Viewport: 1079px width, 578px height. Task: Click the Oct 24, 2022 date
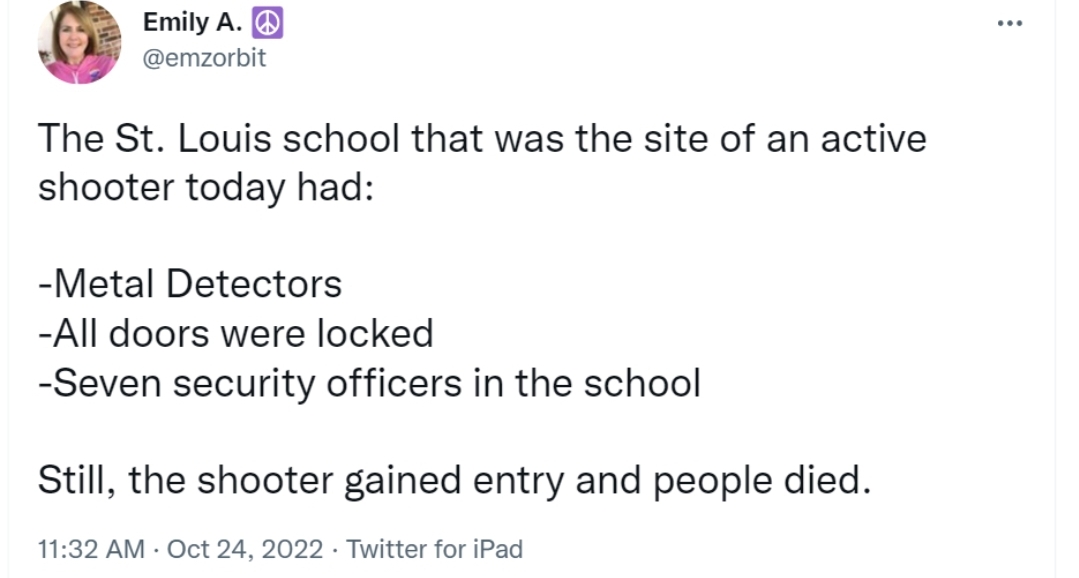coord(245,549)
